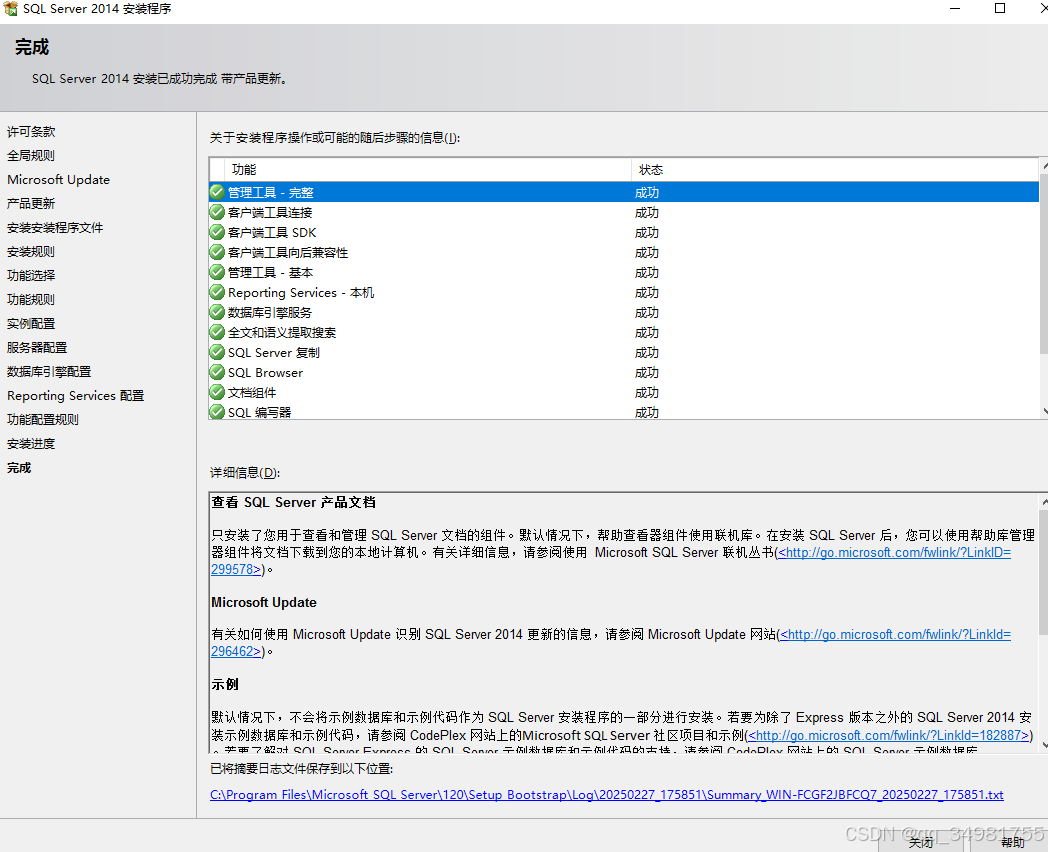Click the success icon next to SQL Server 复制
This screenshot has height=852, width=1048.
click(216, 352)
